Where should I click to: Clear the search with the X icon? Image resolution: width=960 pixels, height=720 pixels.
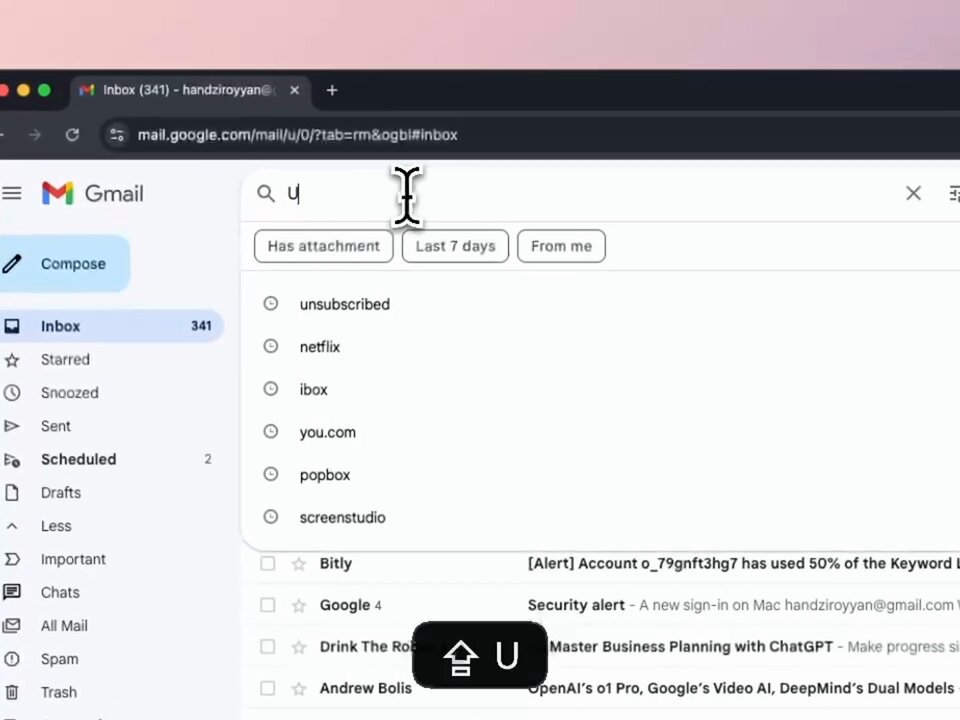tap(913, 193)
